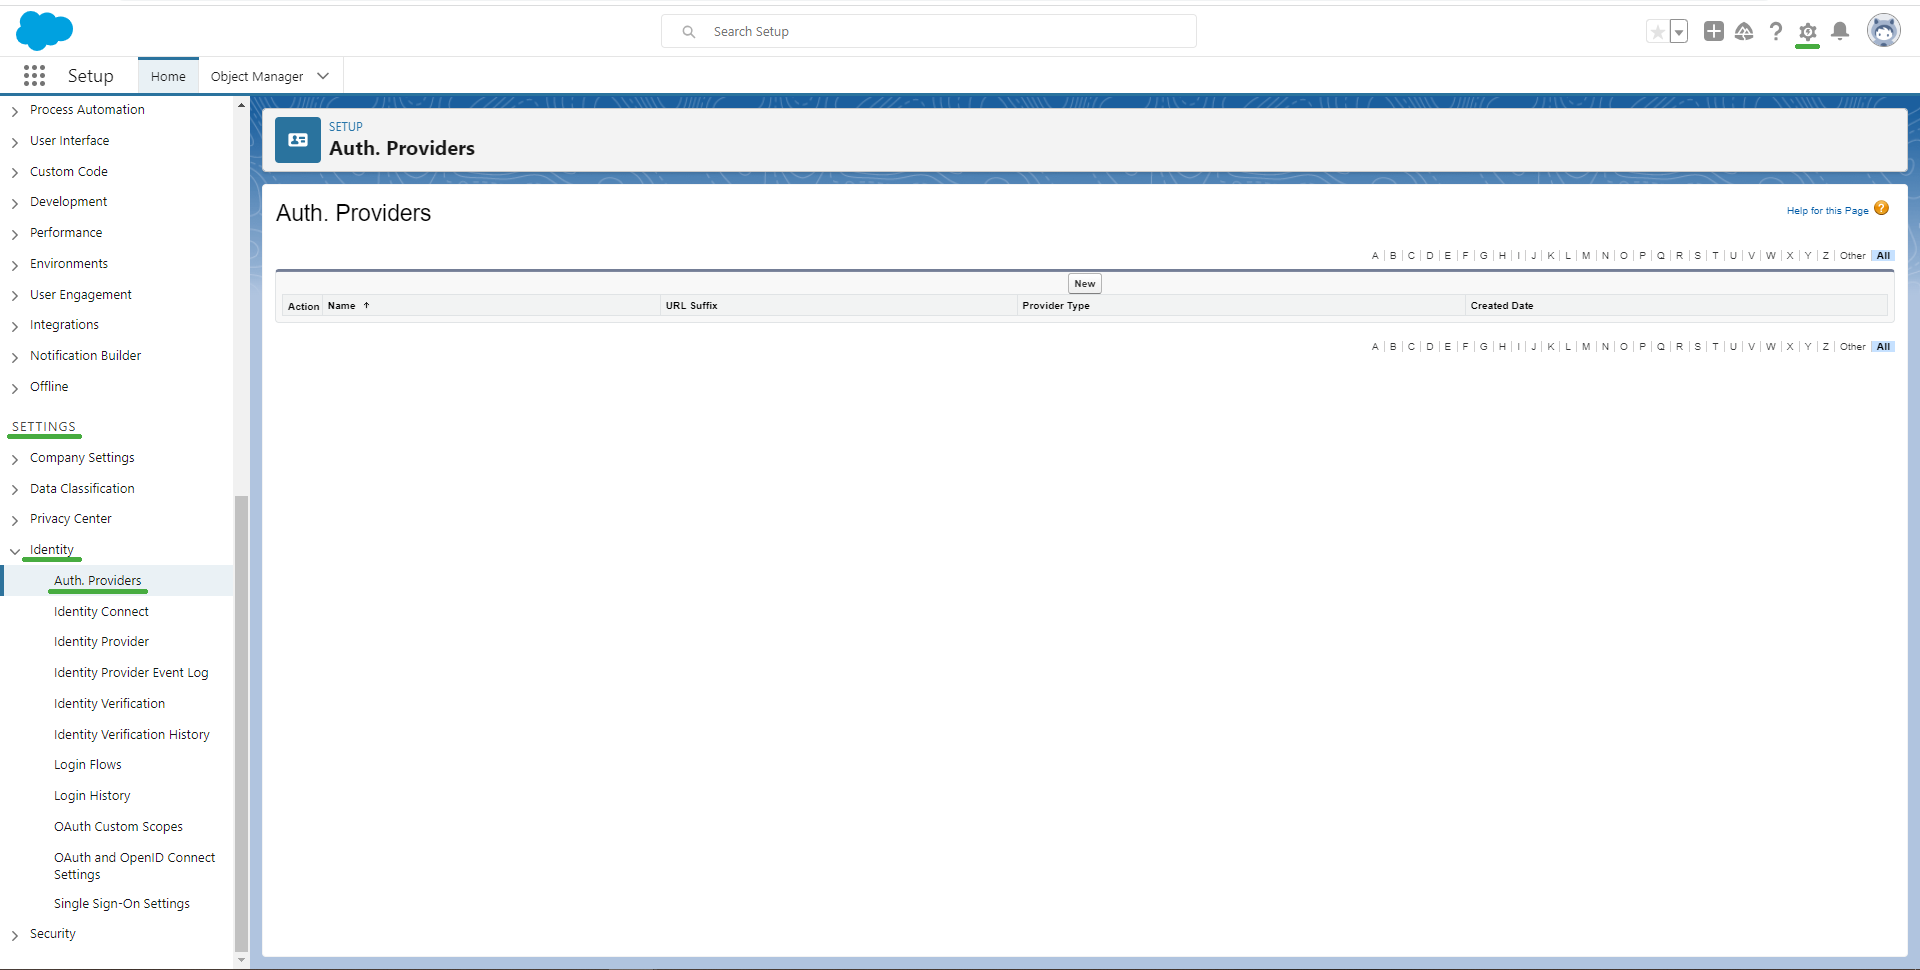Sort by the URL Suffix column
This screenshot has height=970, width=1920.
click(x=692, y=306)
